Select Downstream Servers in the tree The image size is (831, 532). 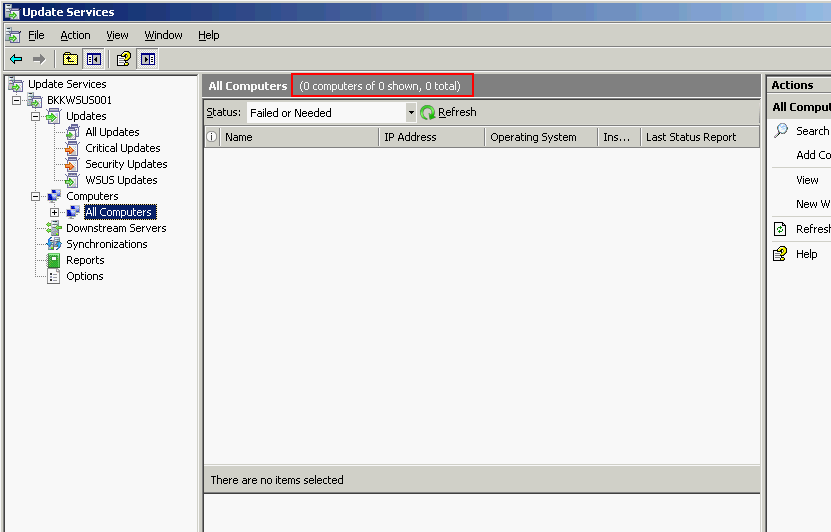116,228
